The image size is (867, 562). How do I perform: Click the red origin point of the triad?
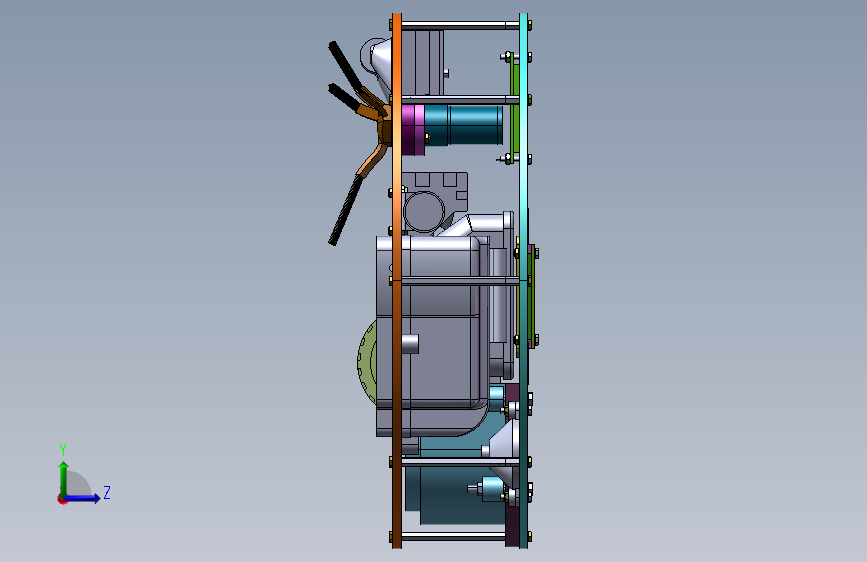tap(61, 499)
